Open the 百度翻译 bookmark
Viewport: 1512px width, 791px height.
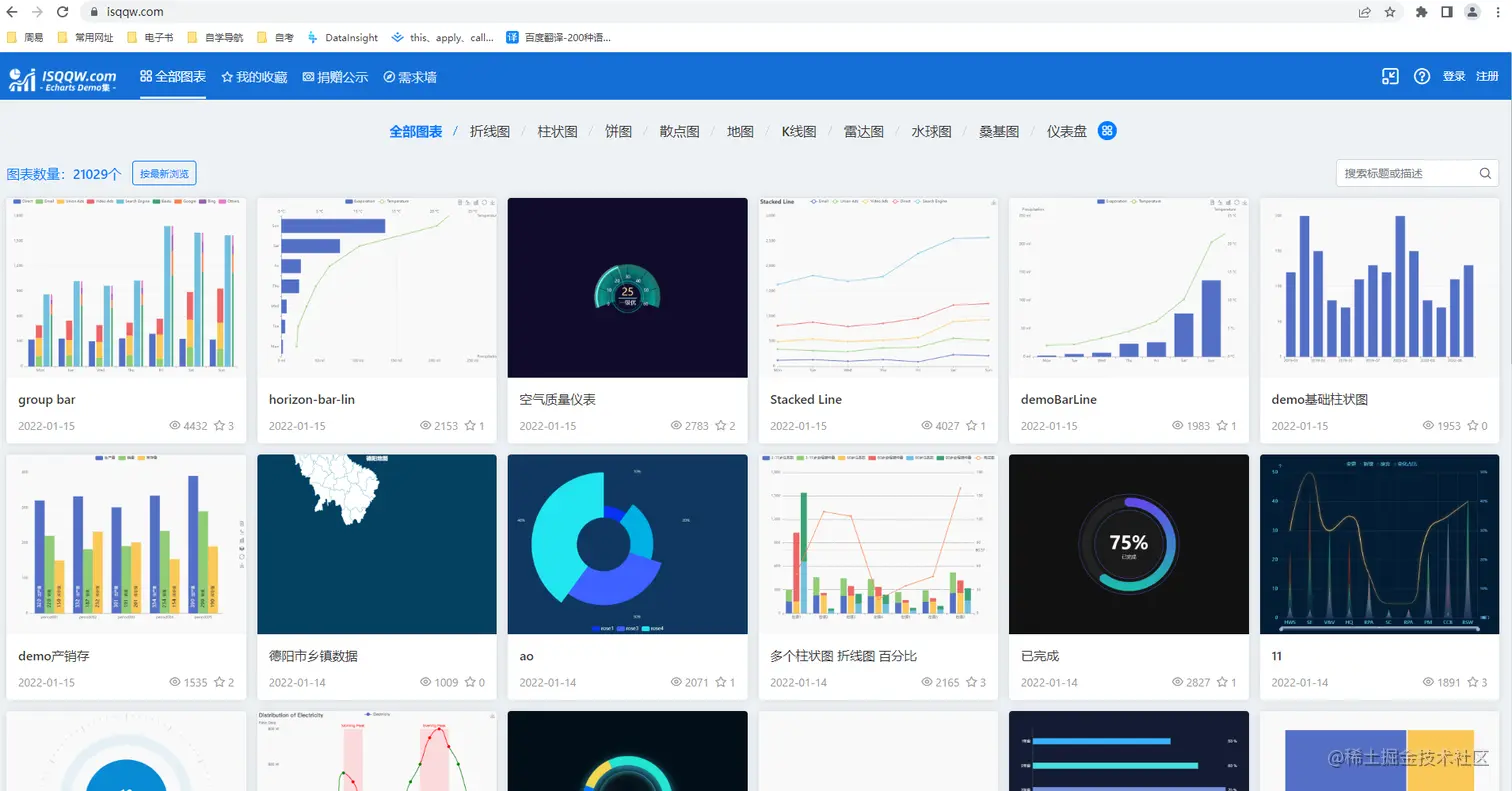pyautogui.click(x=558, y=37)
